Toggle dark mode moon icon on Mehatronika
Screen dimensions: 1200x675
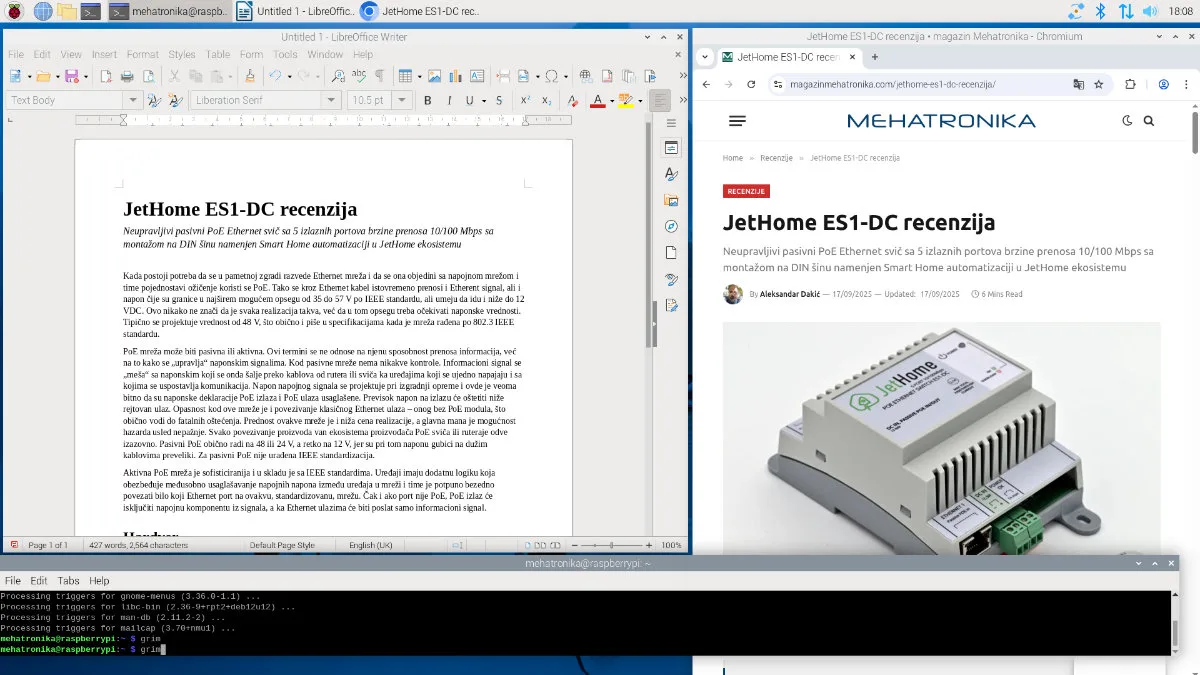(x=1127, y=120)
